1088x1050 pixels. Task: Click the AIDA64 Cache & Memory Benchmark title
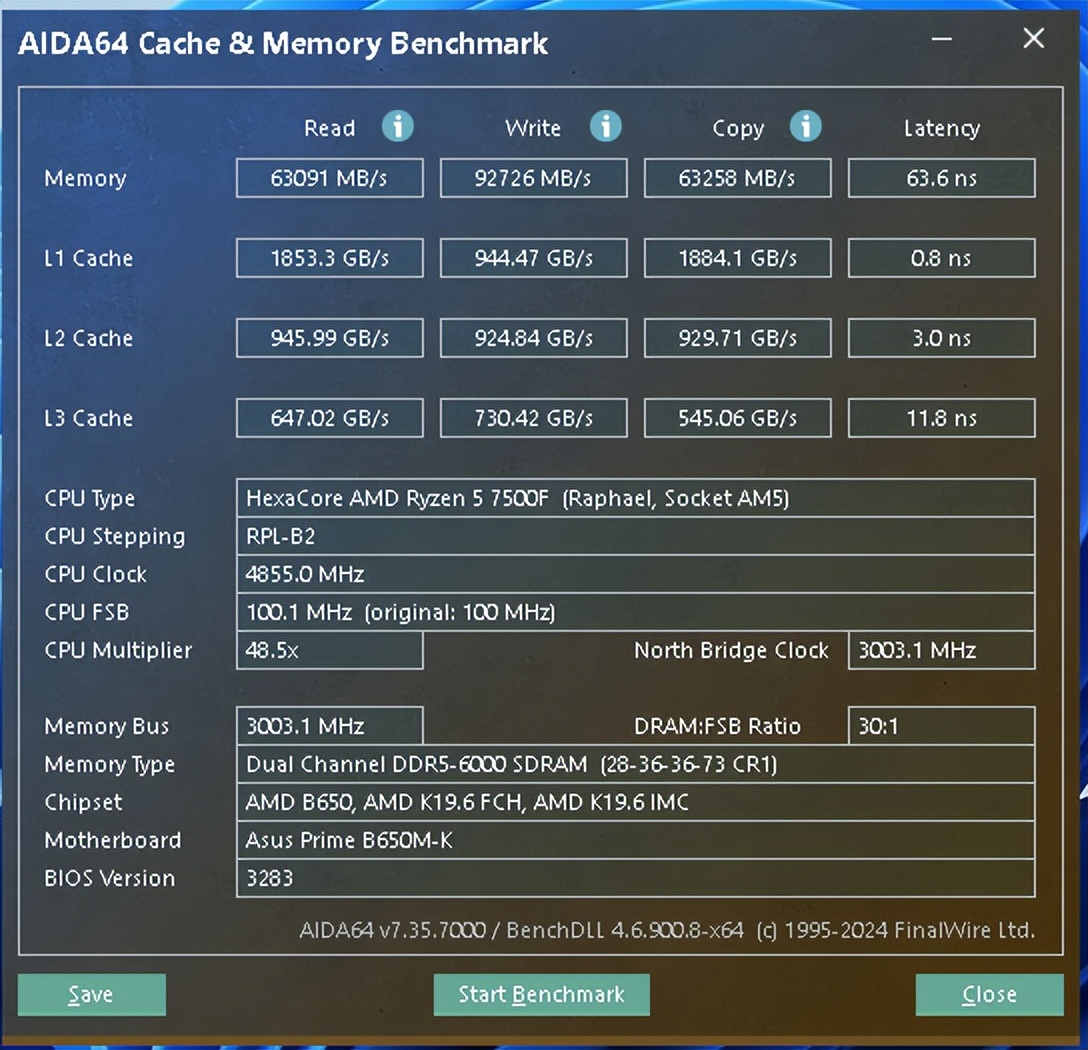283,44
